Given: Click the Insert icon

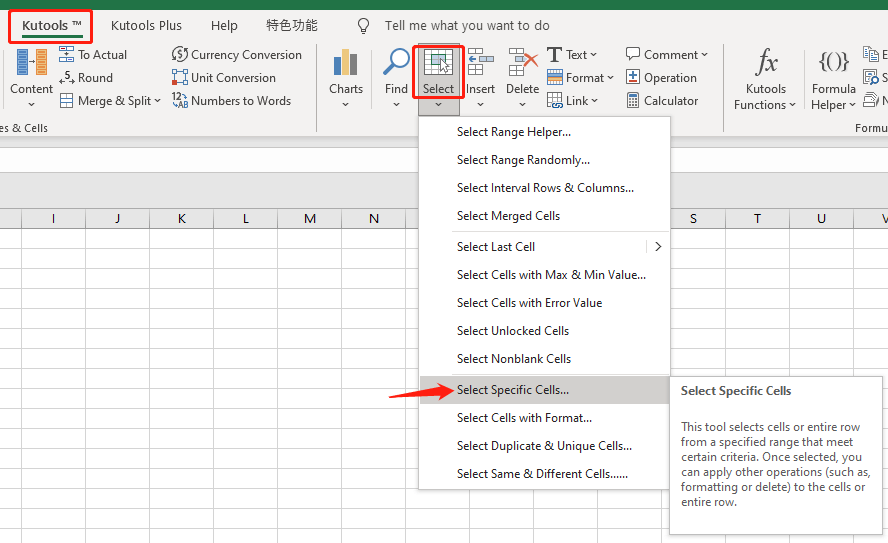Looking at the screenshot, I should (480, 62).
